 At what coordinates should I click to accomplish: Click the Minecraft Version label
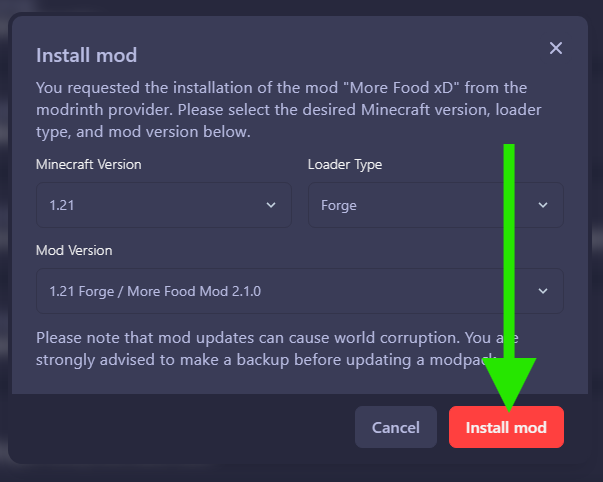(88, 164)
